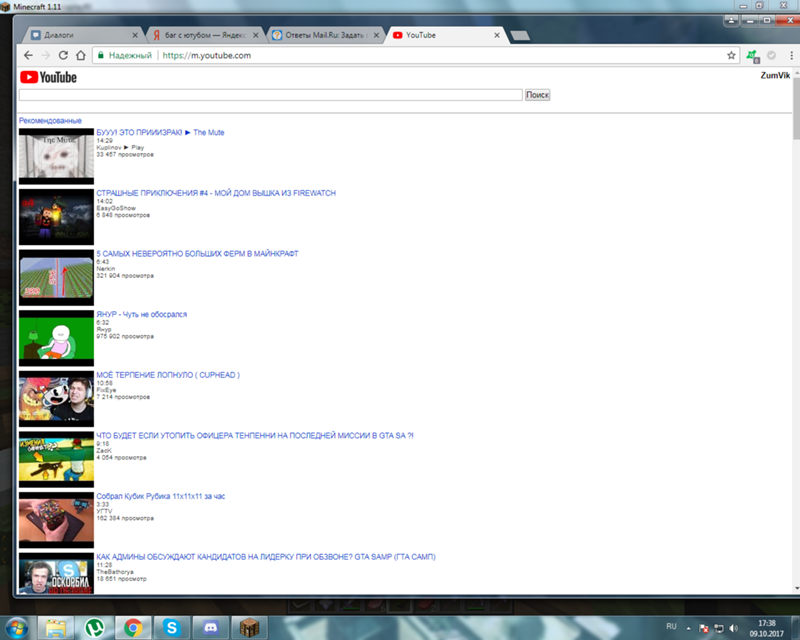Close the Ответы Mail.Ru tab
The width and height of the screenshot is (800, 640).
pyautogui.click(x=376, y=35)
